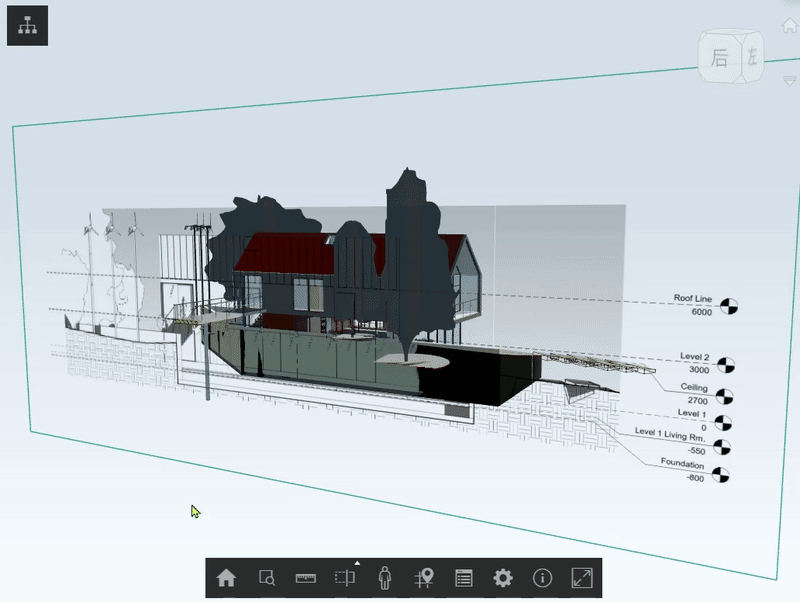The height and width of the screenshot is (602, 800).
Task: Show the model info panel
Action: click(542, 578)
